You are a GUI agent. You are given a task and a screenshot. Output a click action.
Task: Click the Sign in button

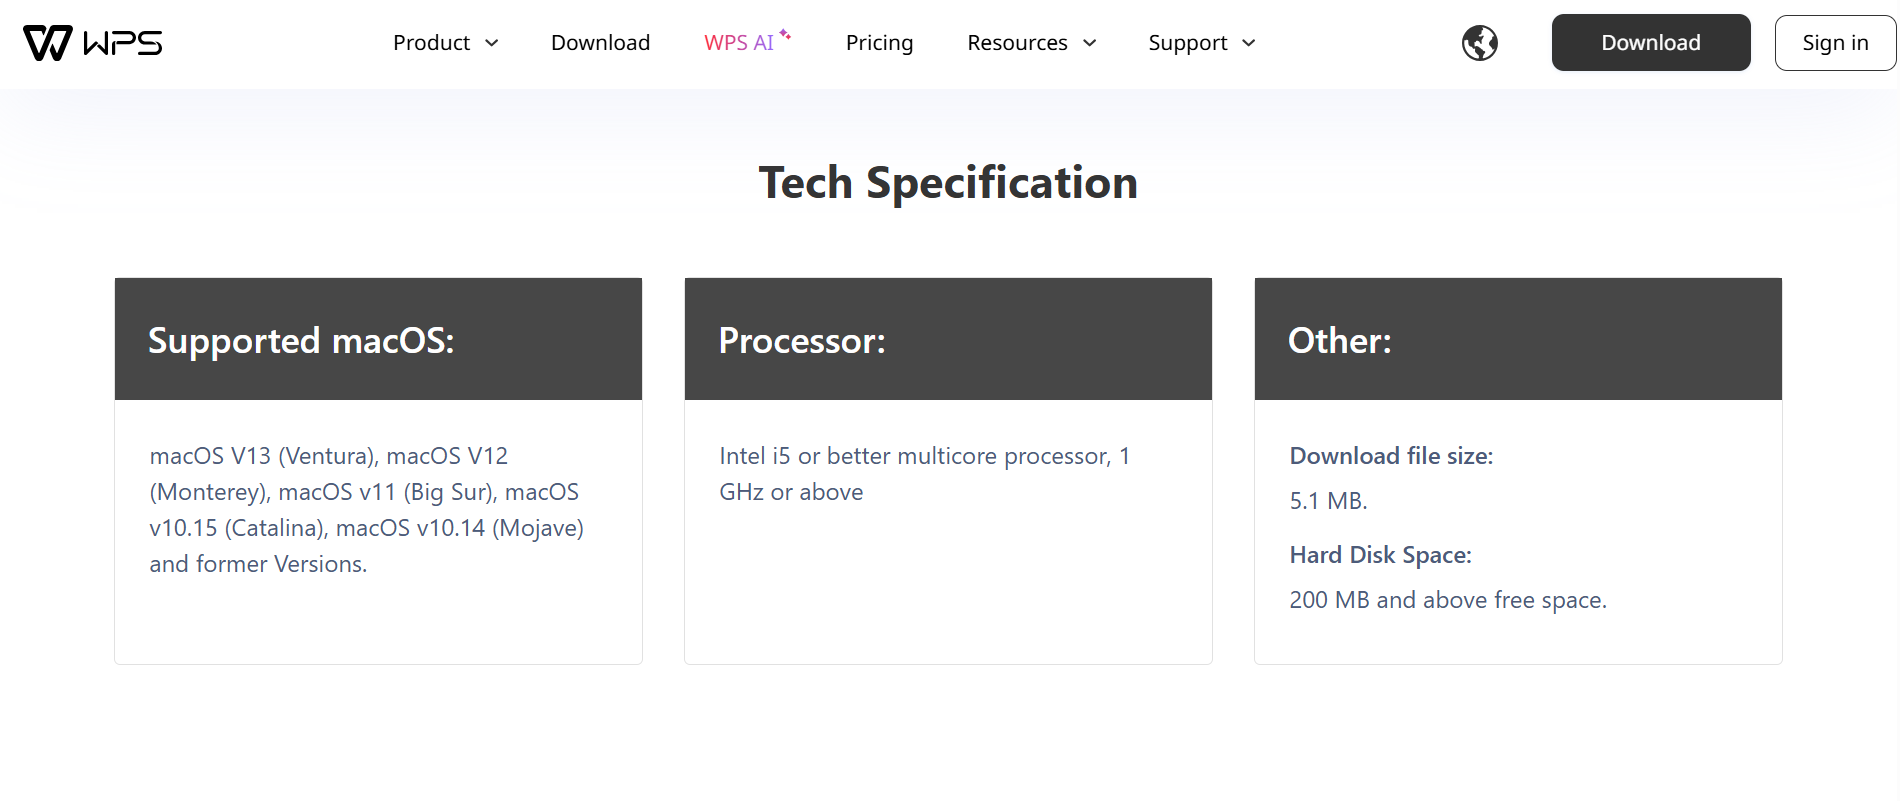[x=1835, y=43]
